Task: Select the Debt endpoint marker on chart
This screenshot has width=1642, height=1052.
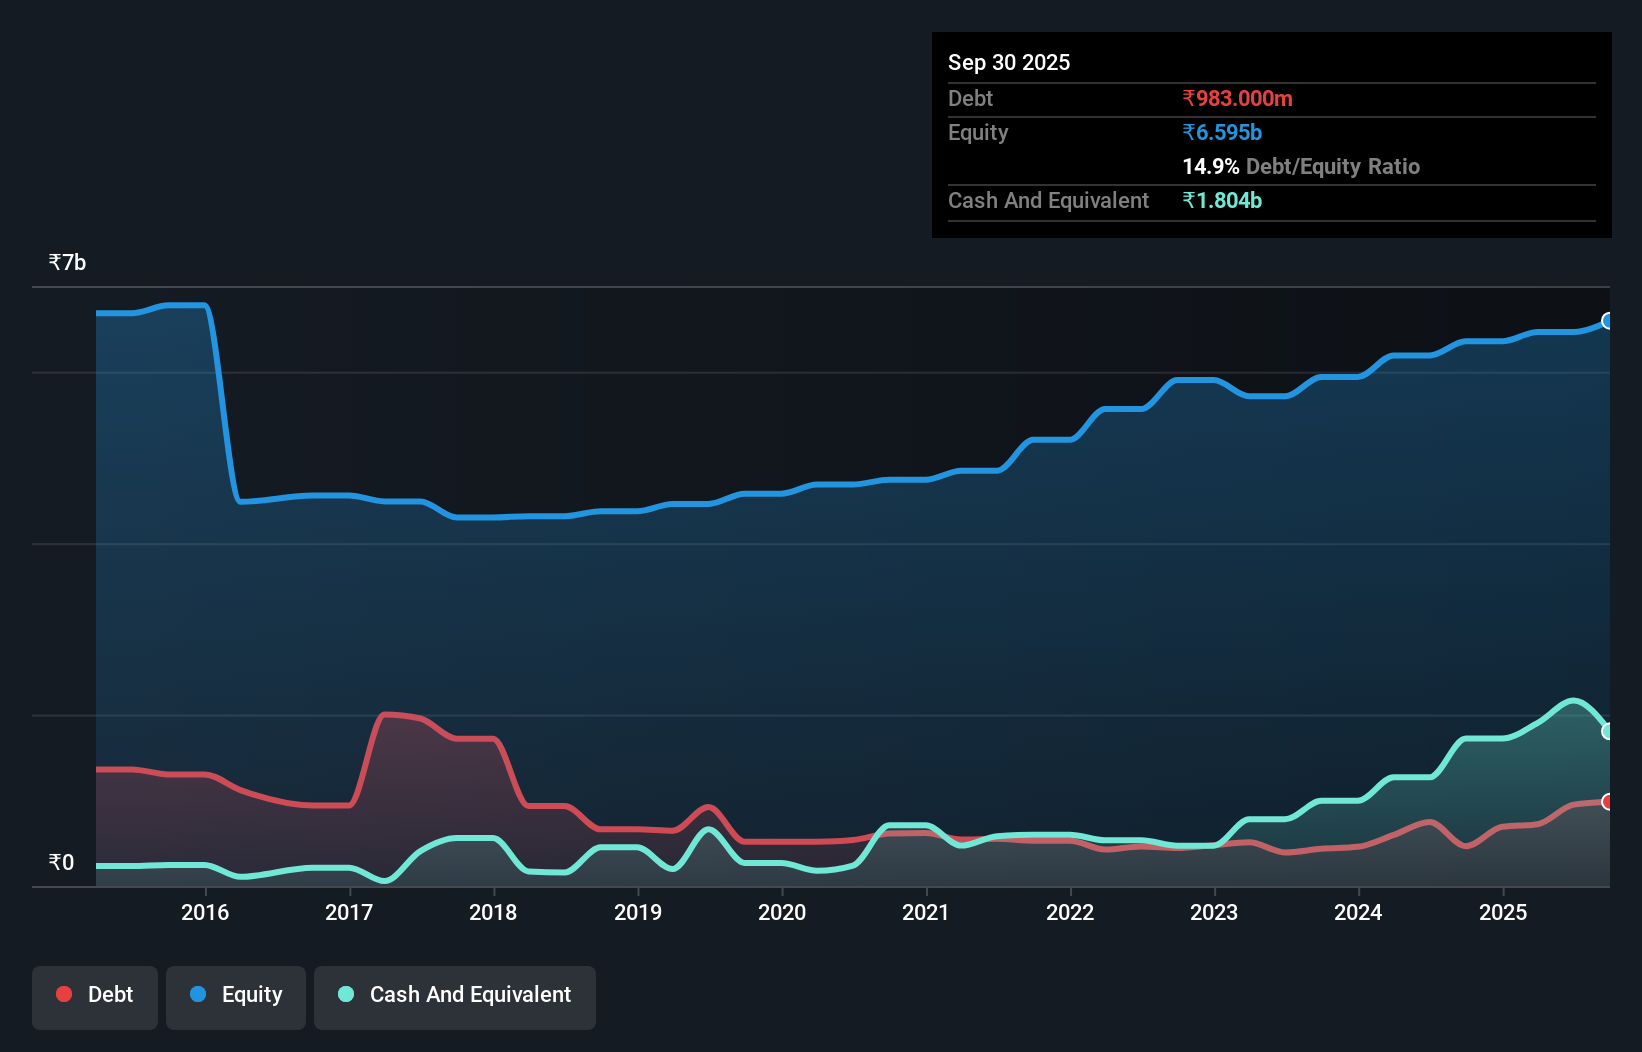Action: [x=1608, y=802]
